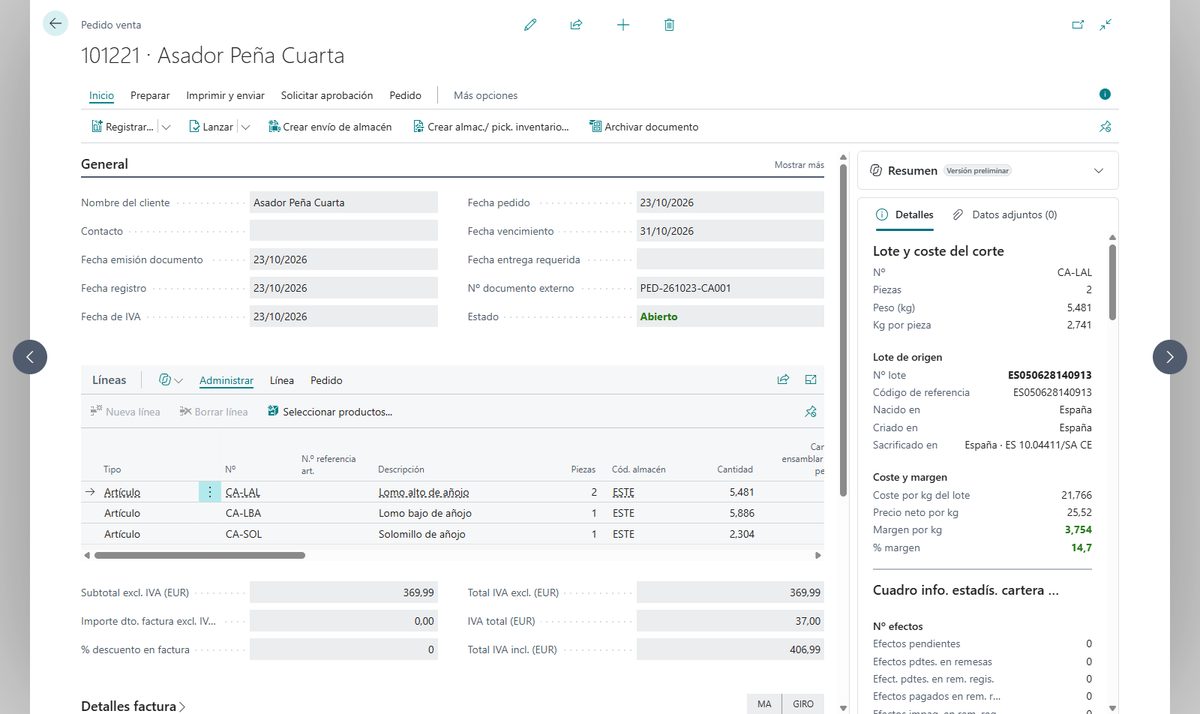Open the Copilot dropdown chevron in Líneas

tap(178, 381)
